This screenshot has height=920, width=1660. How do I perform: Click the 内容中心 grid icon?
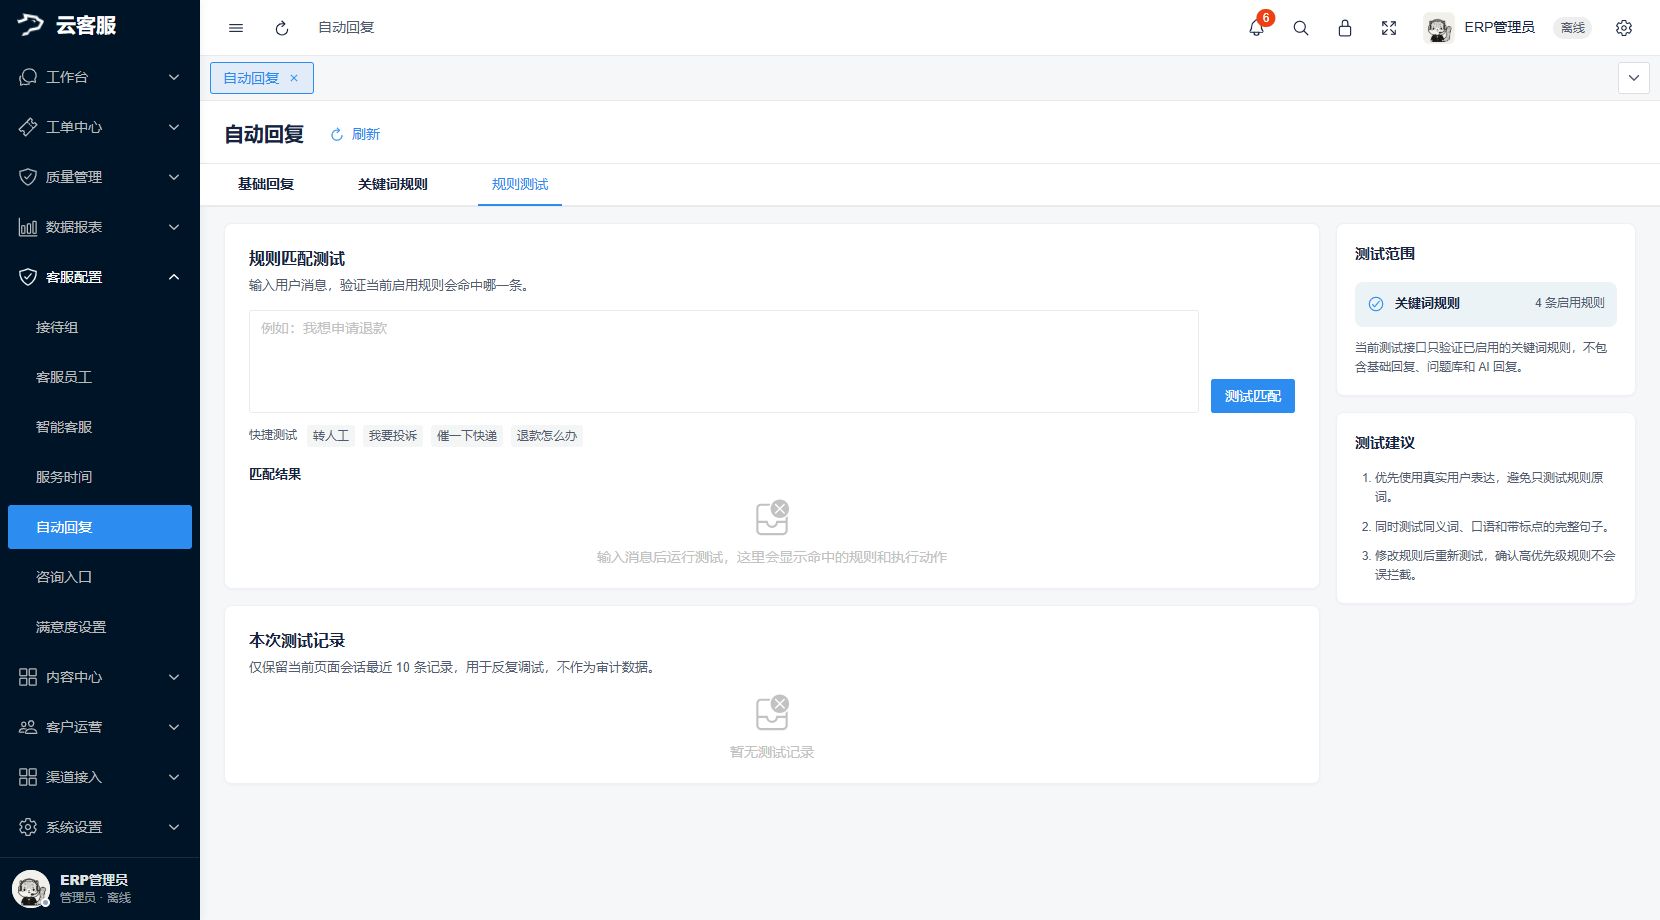pos(28,677)
